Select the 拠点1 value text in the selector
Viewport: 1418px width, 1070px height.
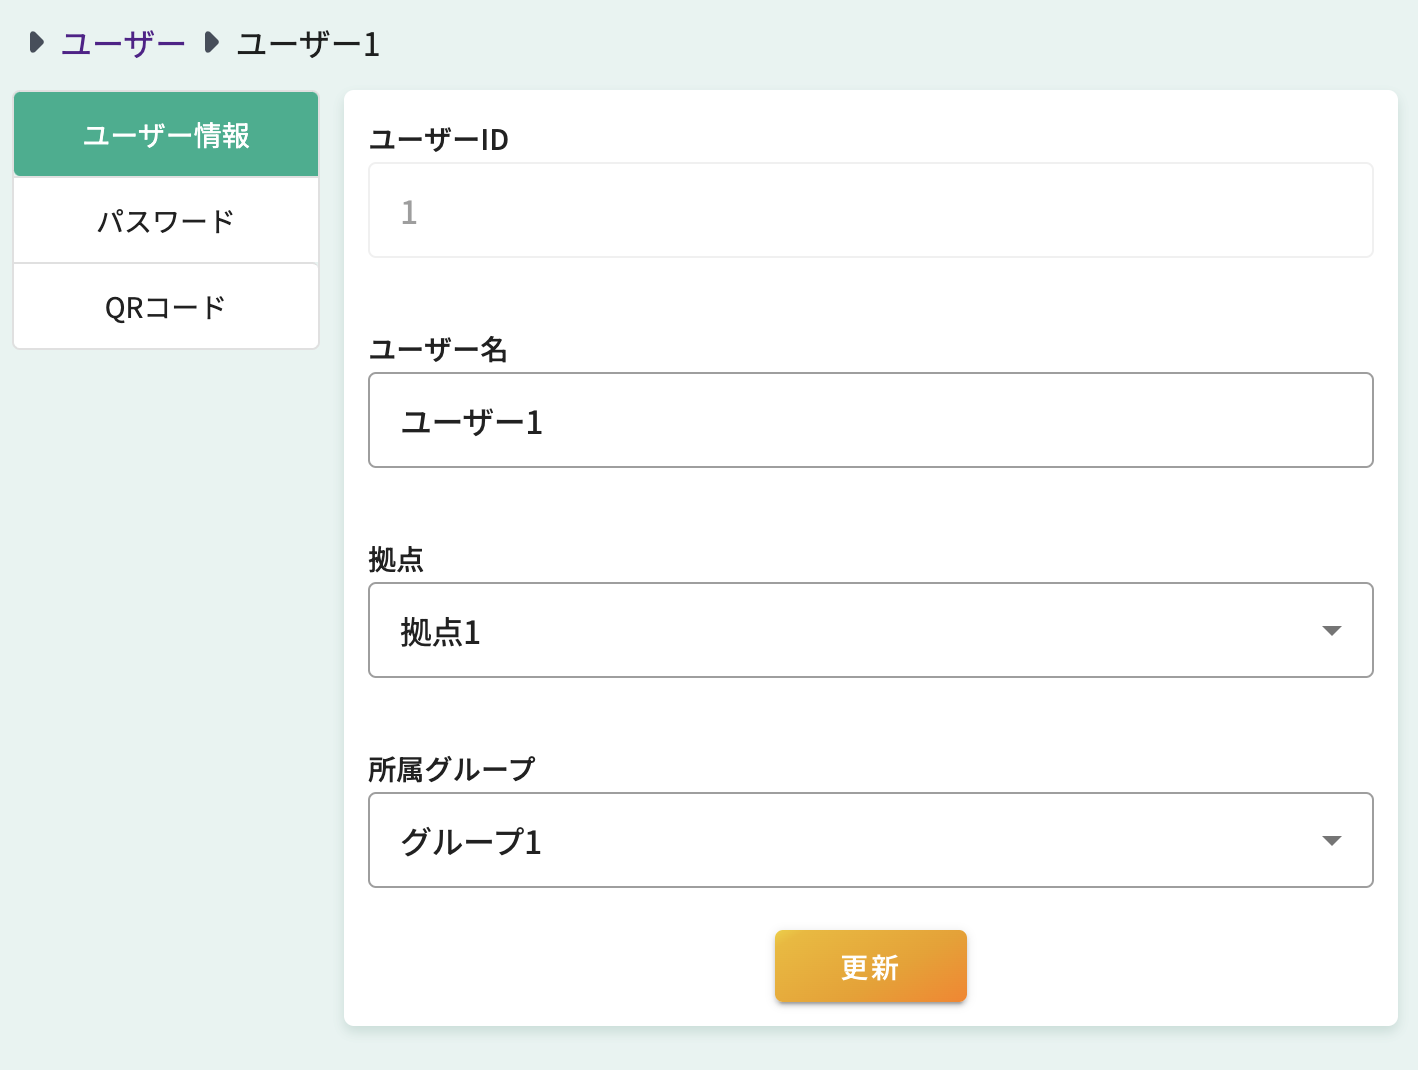pyautogui.click(x=440, y=632)
